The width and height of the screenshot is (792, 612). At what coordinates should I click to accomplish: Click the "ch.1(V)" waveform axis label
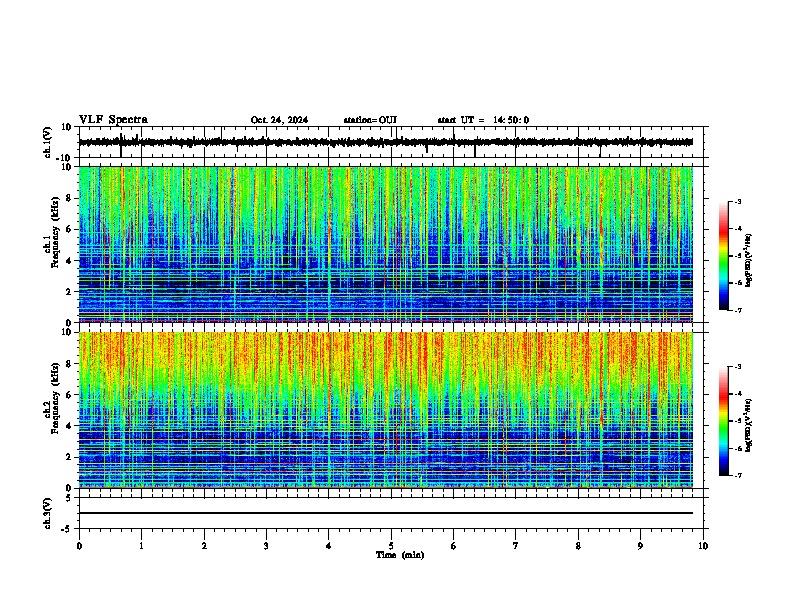tap(48, 142)
